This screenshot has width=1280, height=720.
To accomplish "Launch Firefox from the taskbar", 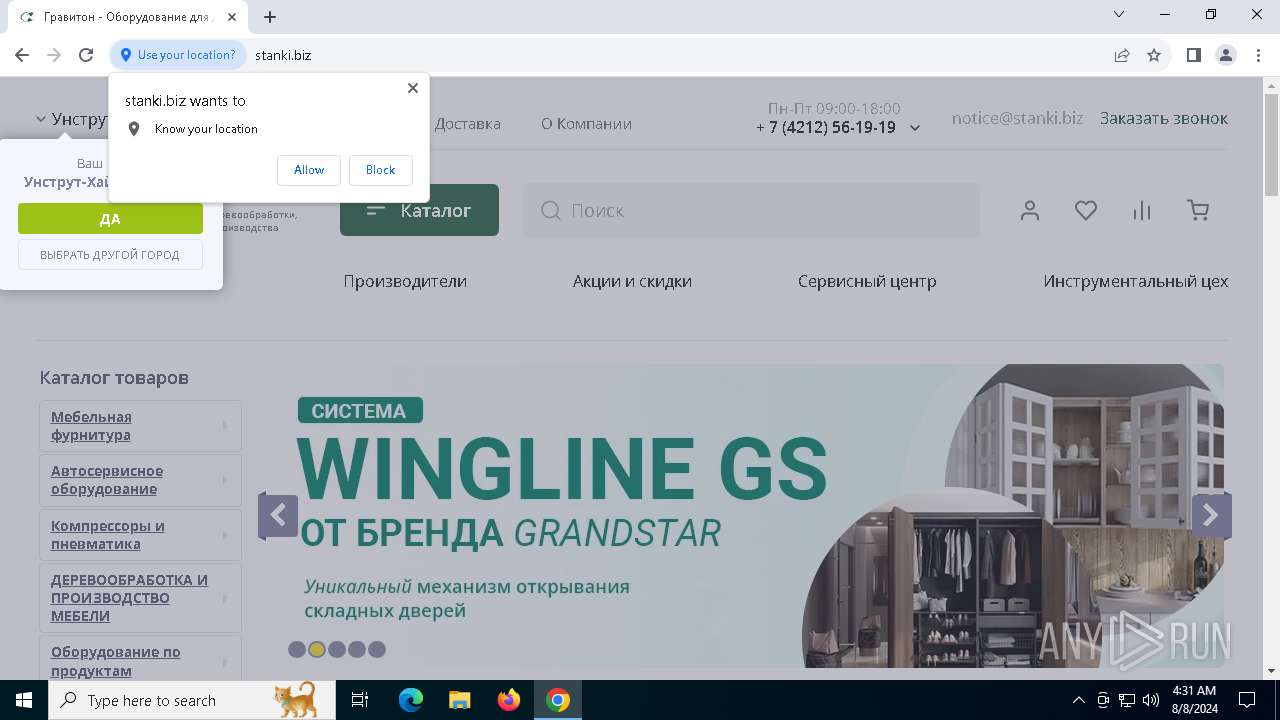I will 509,700.
